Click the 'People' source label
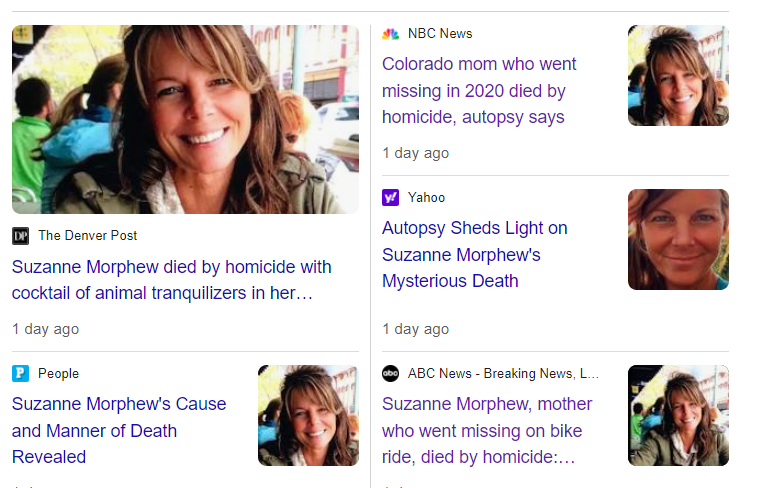This screenshot has height=488, width=758. pos(58,374)
